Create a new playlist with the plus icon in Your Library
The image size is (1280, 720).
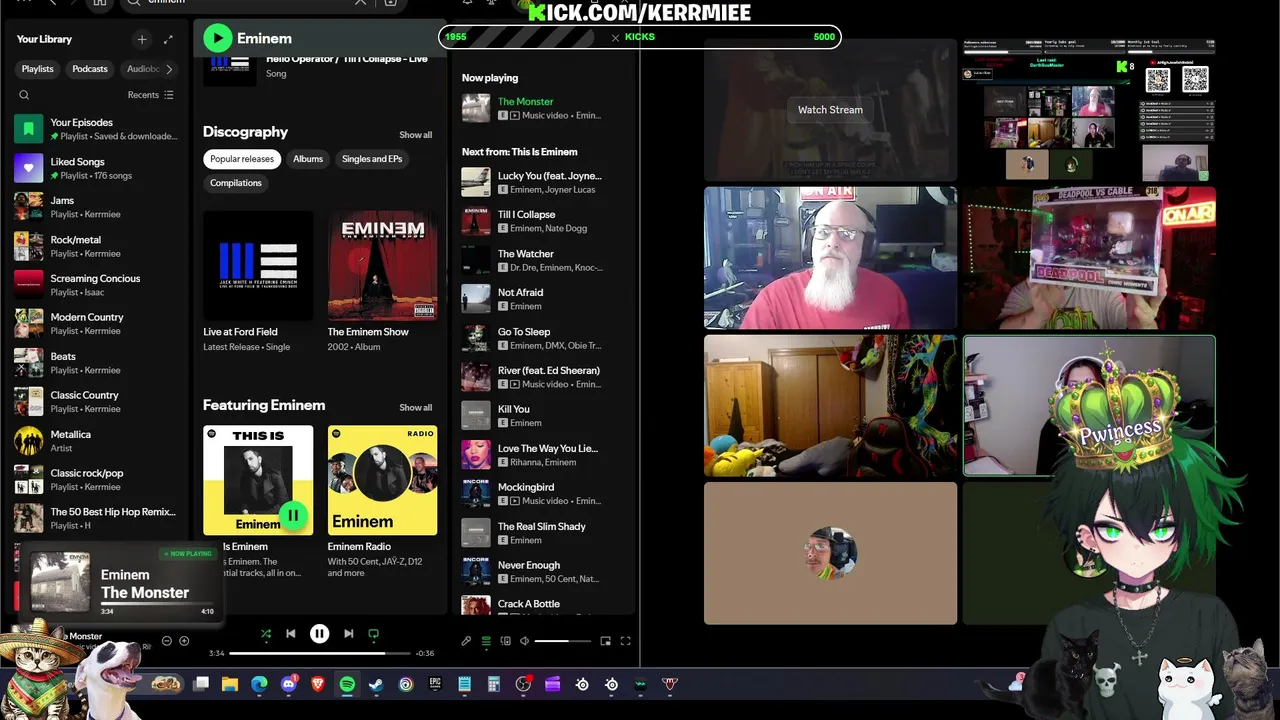click(x=142, y=39)
